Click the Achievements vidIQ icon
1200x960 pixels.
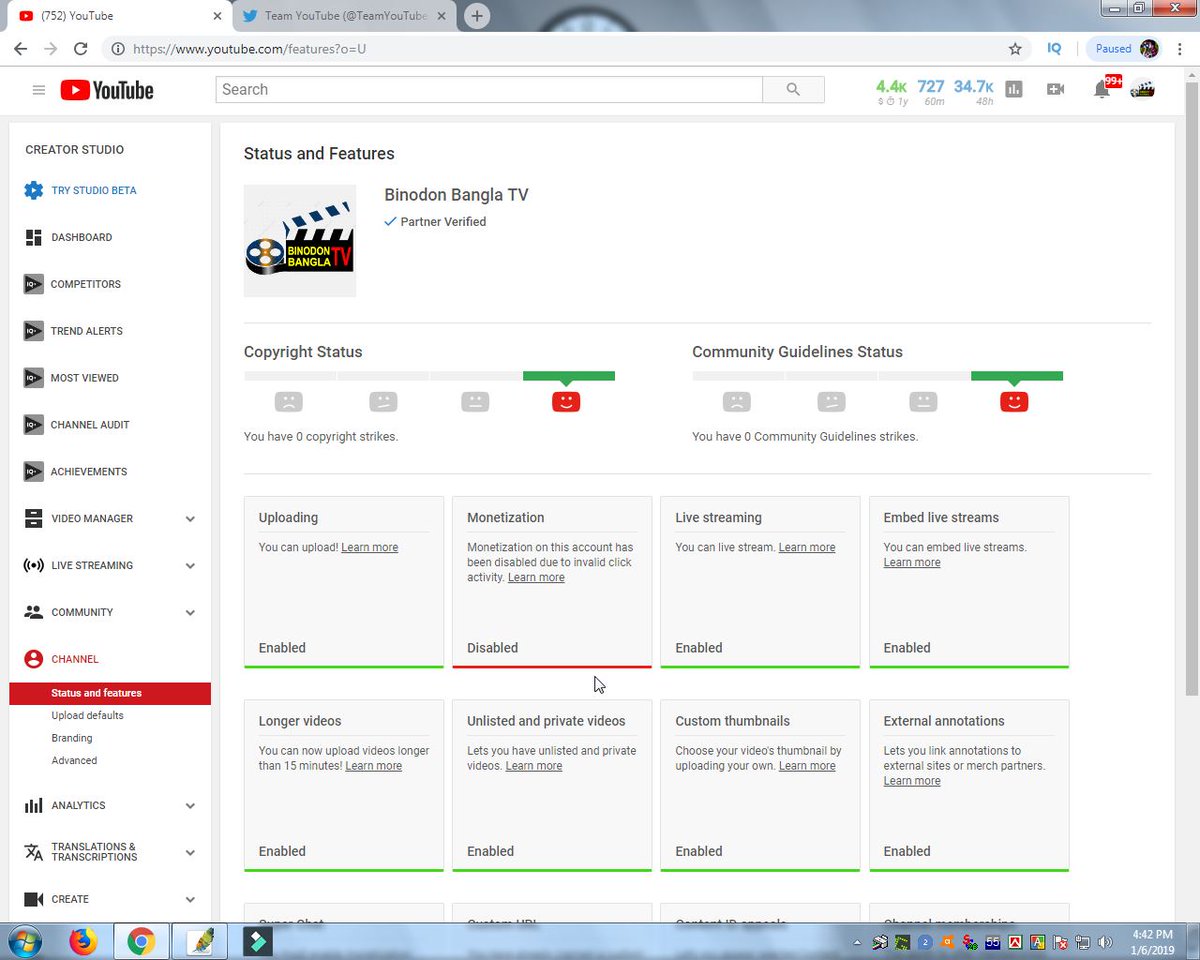click(33, 472)
